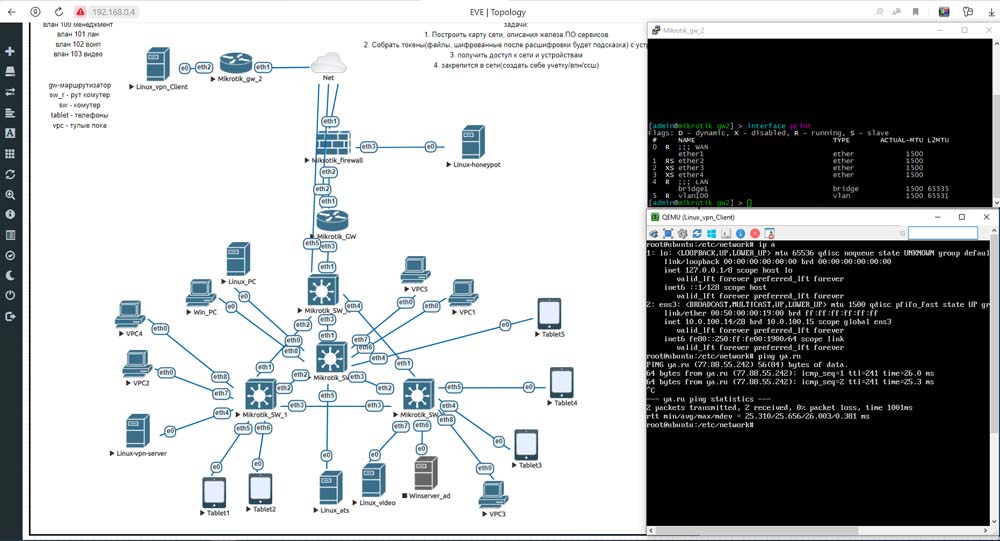Toggle night mode moon icon in sidebar
This screenshot has height=541, width=1000.
point(10,275)
